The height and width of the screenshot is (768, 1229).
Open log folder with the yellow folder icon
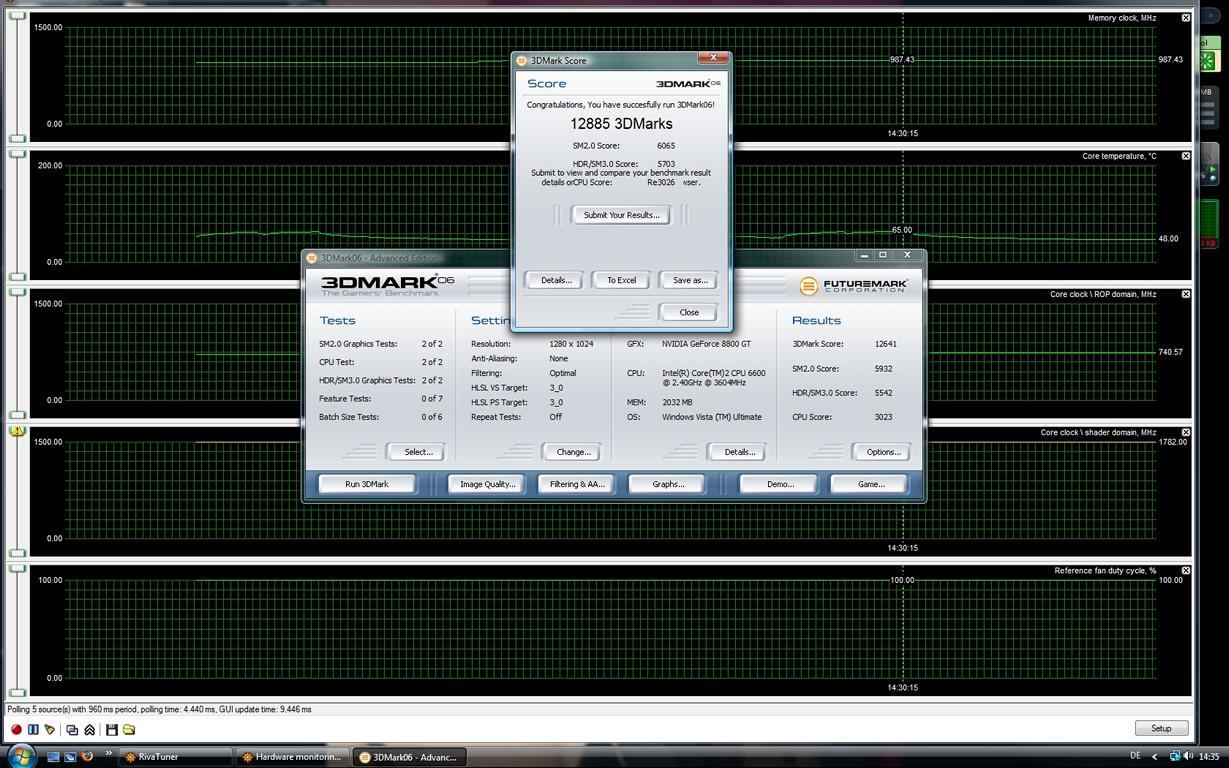point(129,730)
